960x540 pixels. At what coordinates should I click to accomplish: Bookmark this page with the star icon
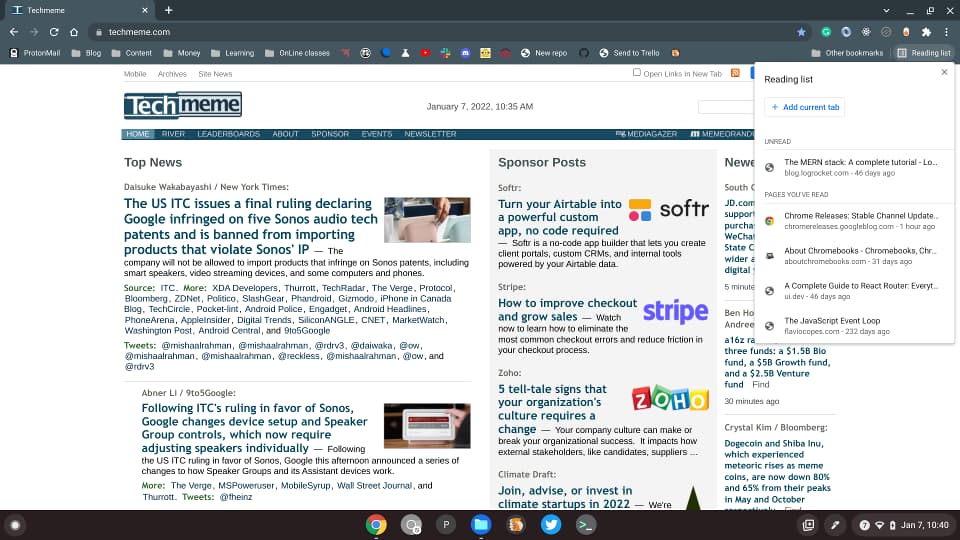tap(801, 32)
